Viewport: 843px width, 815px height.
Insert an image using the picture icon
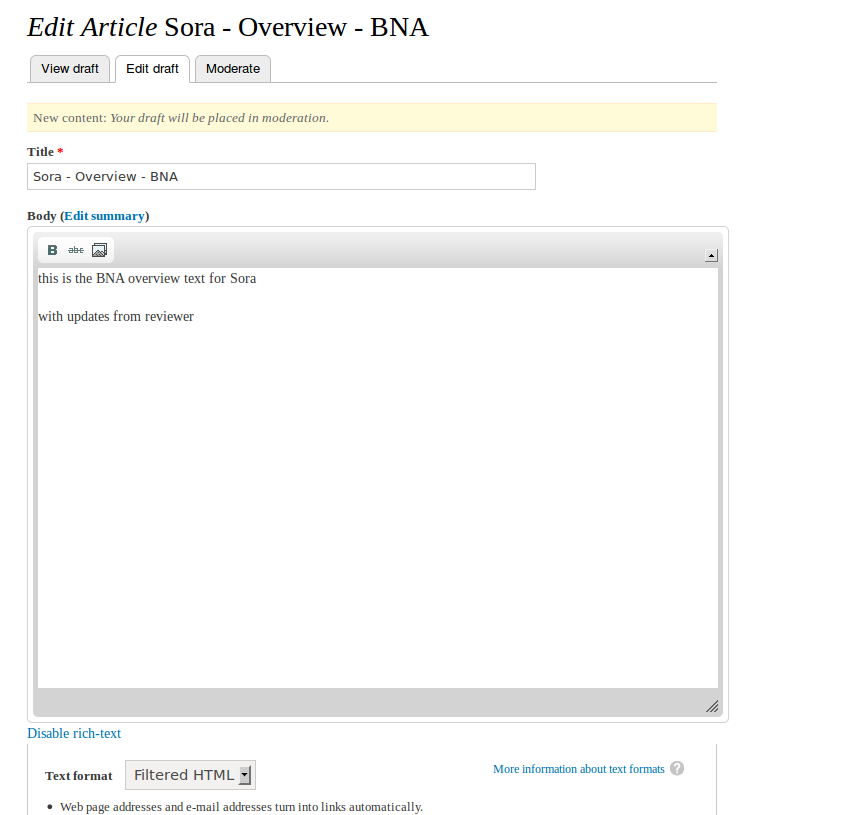(99, 249)
